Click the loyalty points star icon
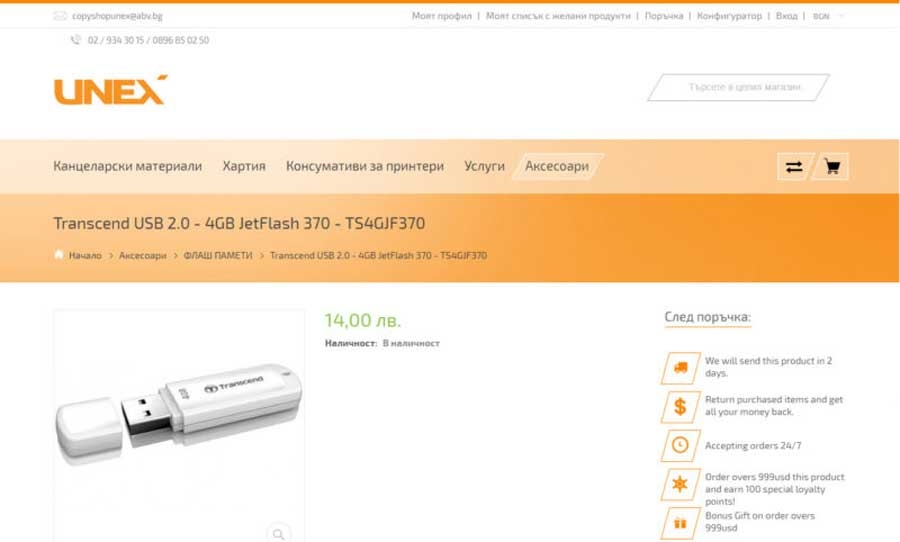 (x=680, y=484)
